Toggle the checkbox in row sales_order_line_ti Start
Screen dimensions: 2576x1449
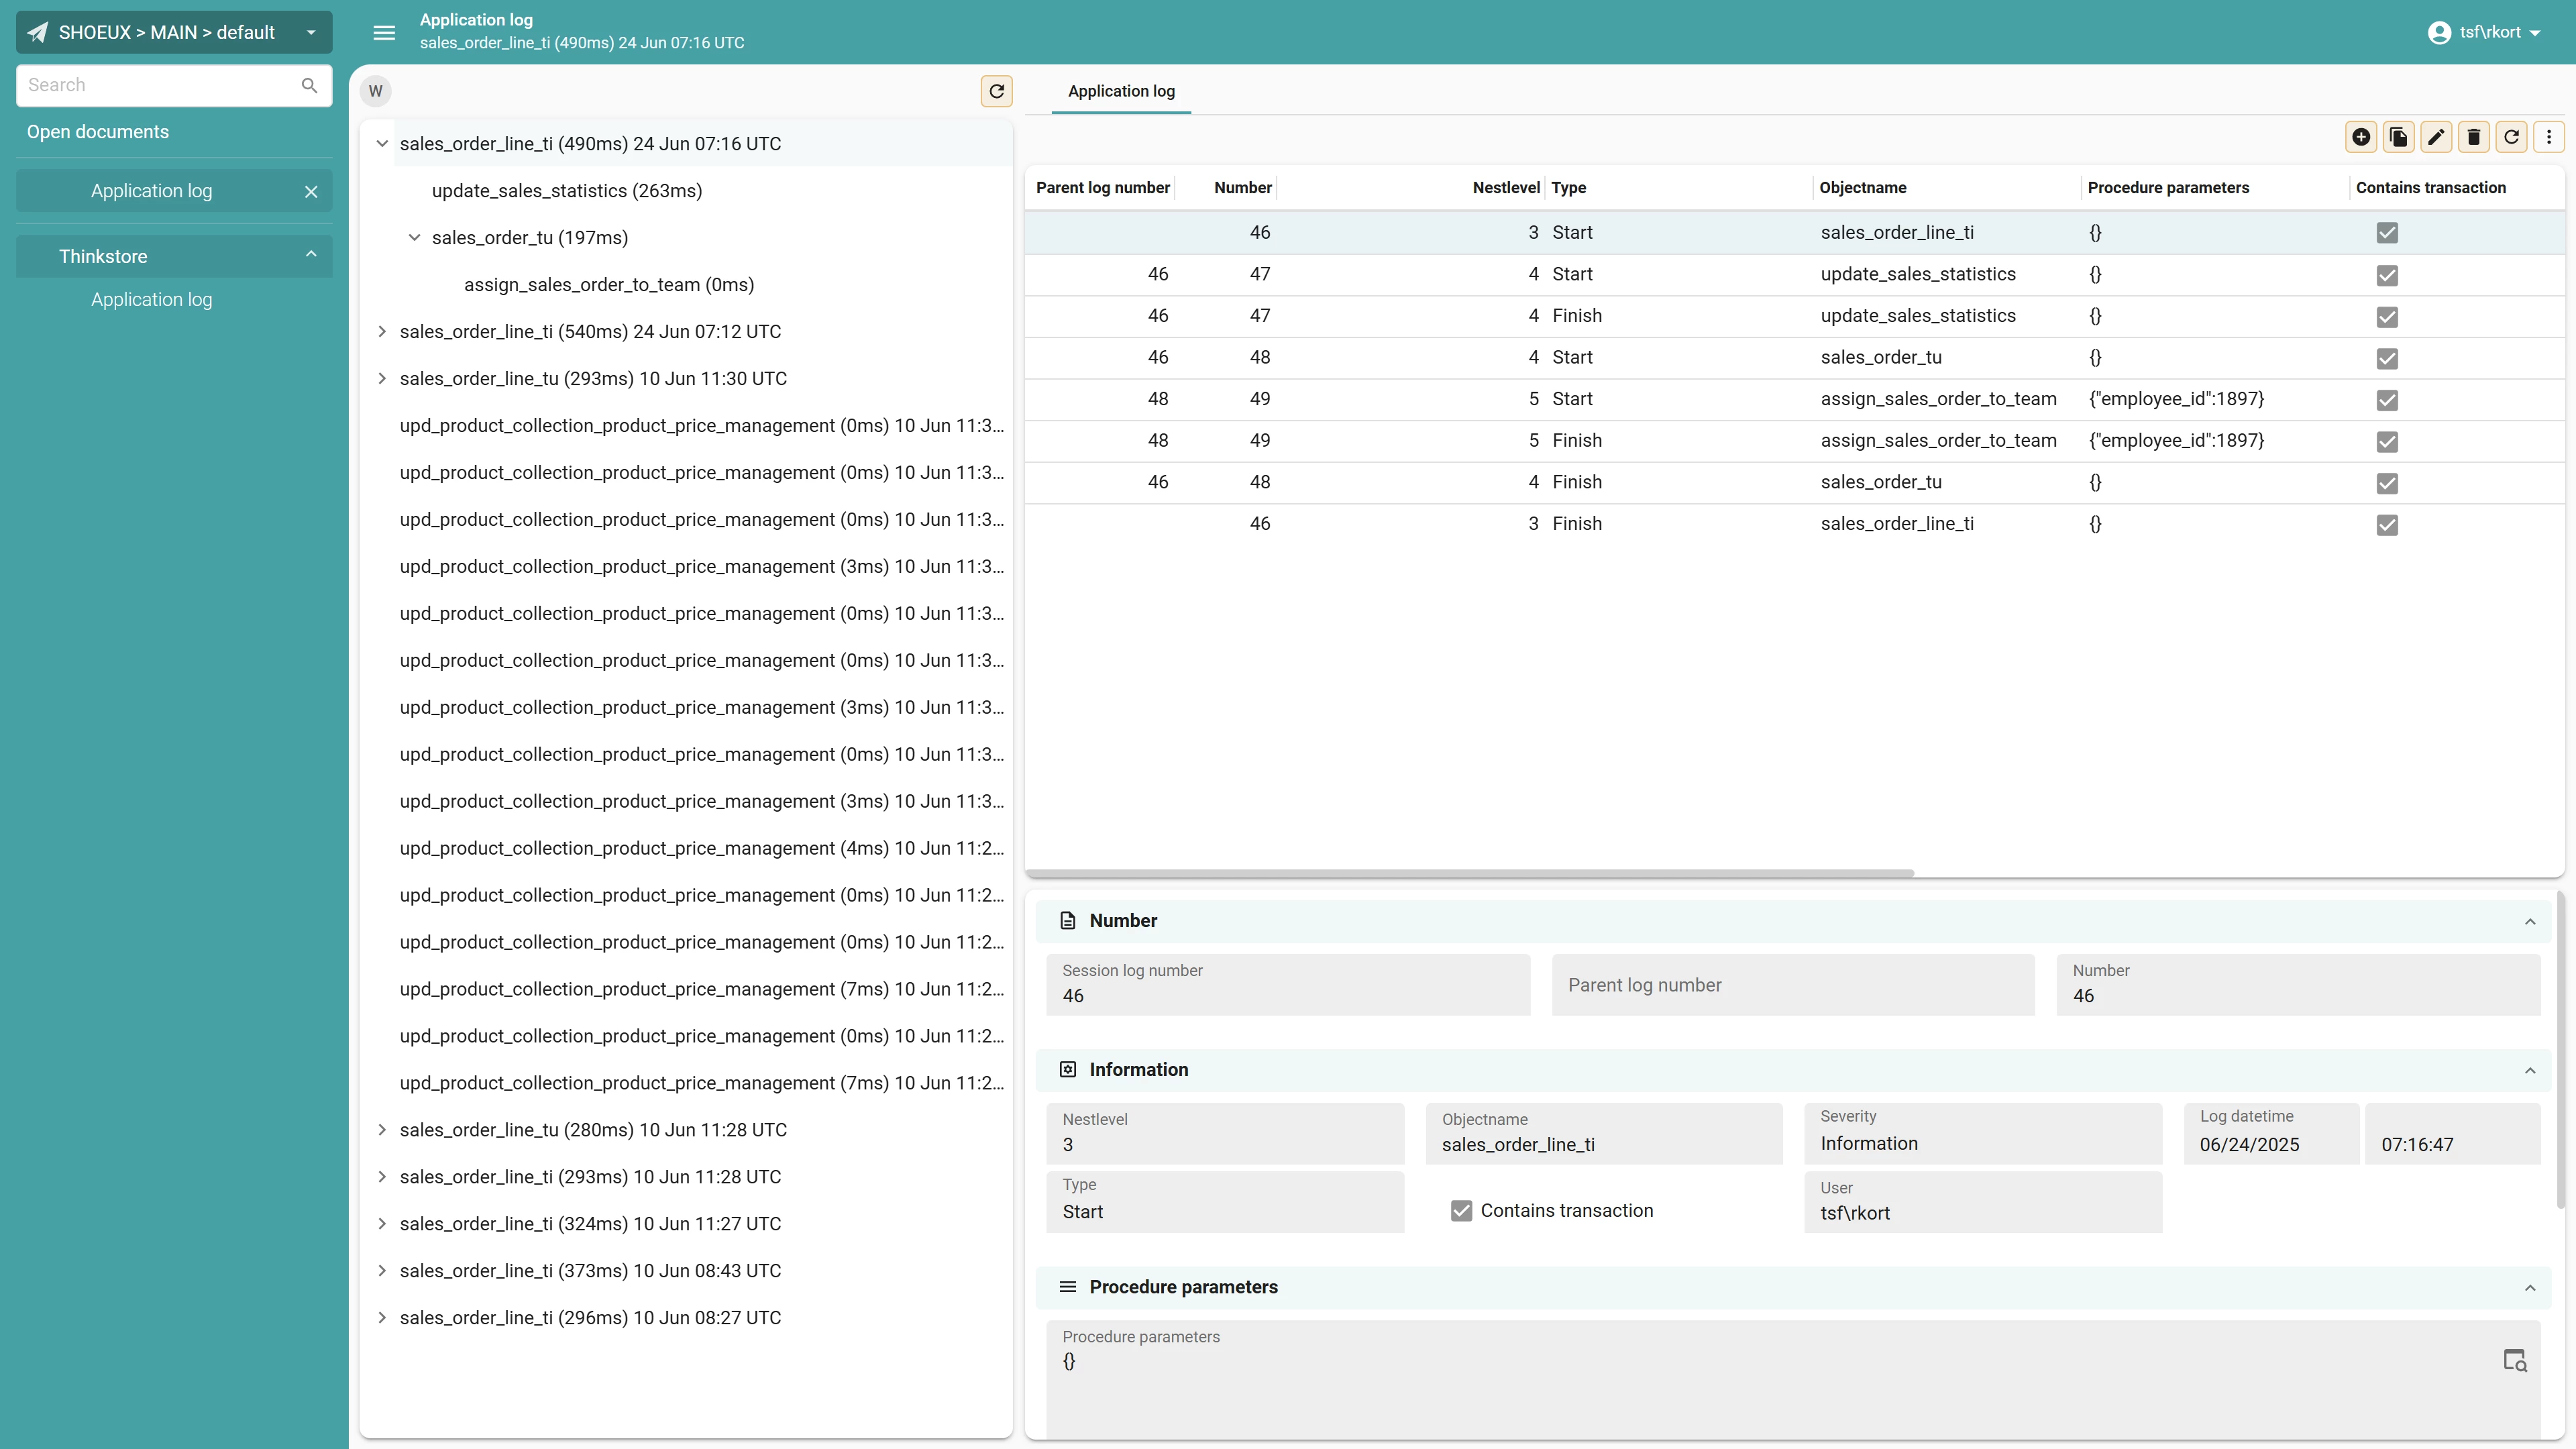(x=2387, y=233)
